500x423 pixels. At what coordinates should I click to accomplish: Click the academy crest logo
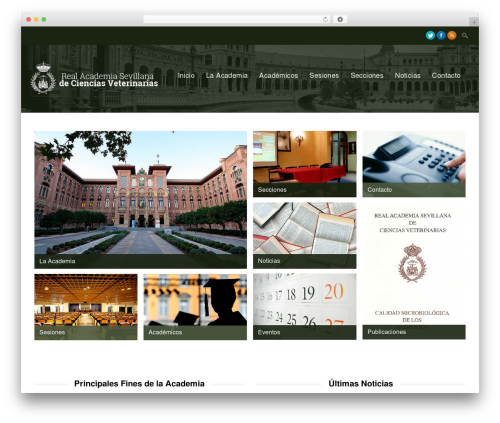click(x=43, y=78)
